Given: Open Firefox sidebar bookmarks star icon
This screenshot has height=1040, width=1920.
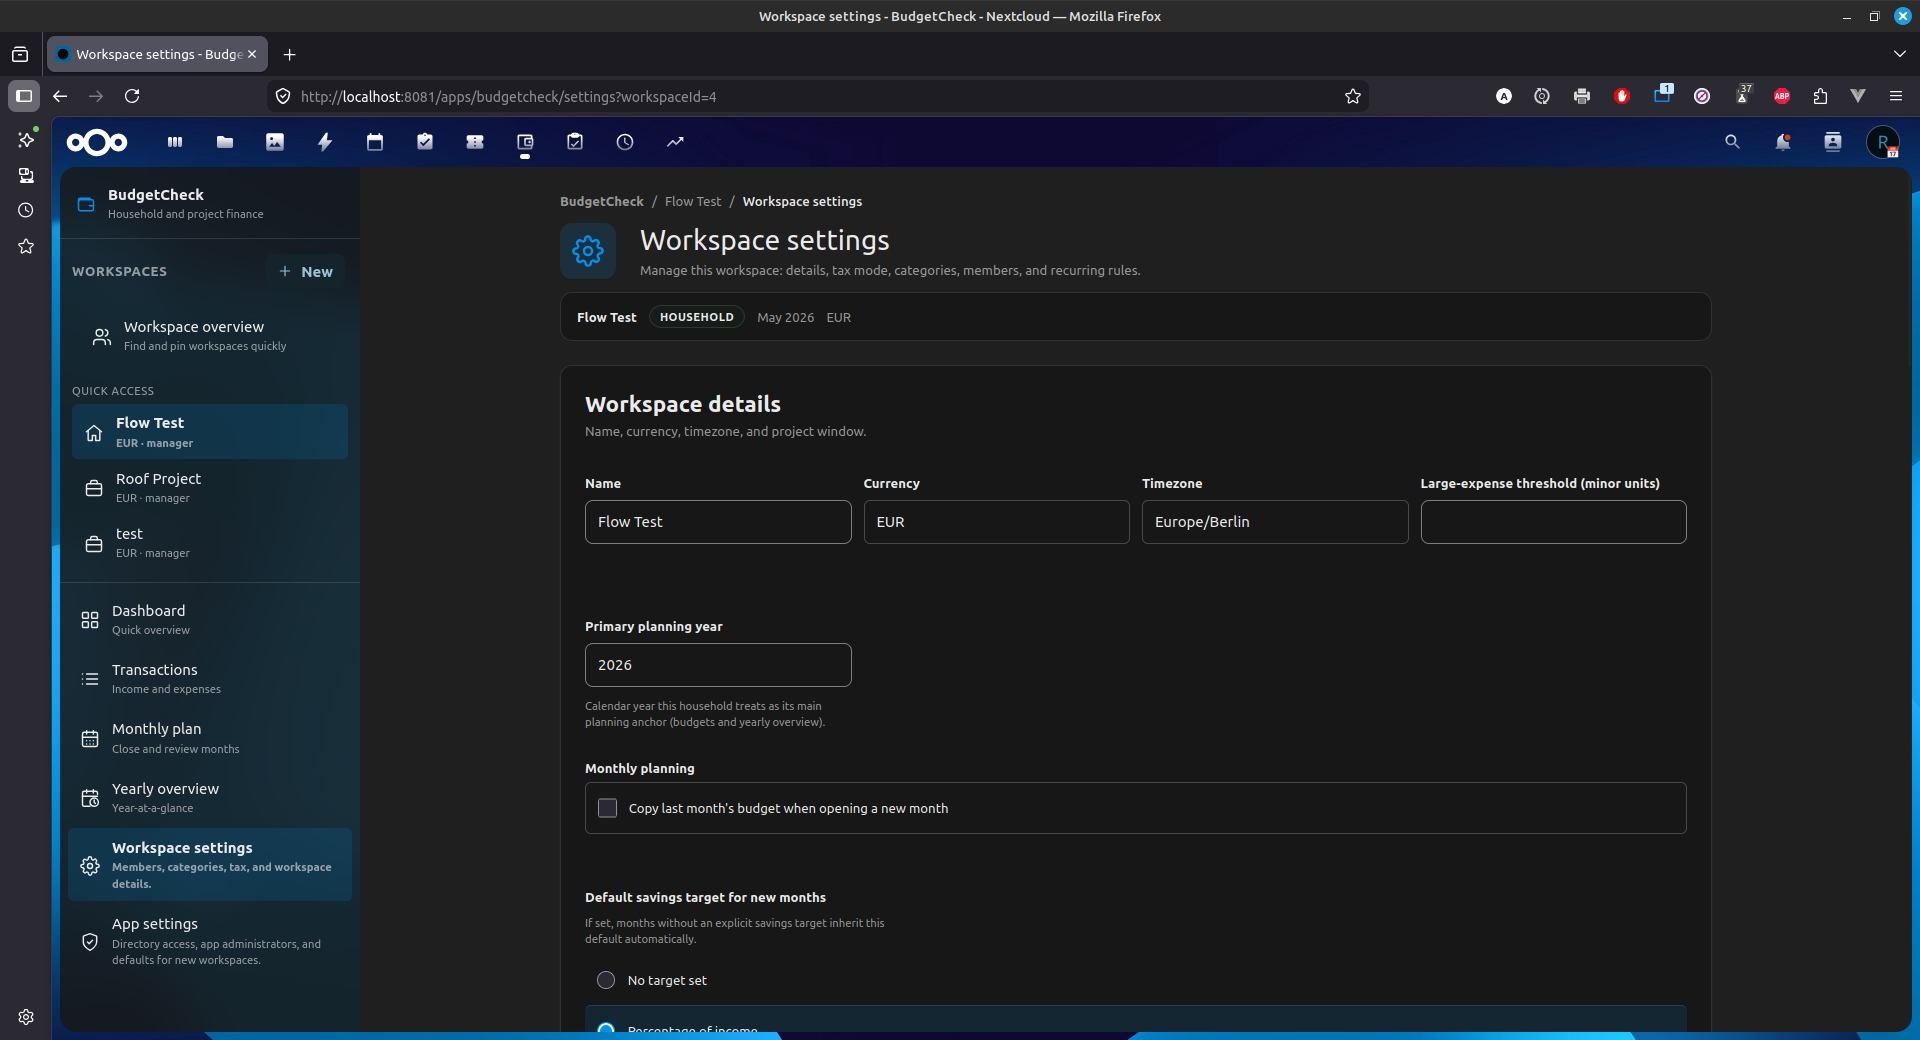Looking at the screenshot, I should click(x=26, y=246).
